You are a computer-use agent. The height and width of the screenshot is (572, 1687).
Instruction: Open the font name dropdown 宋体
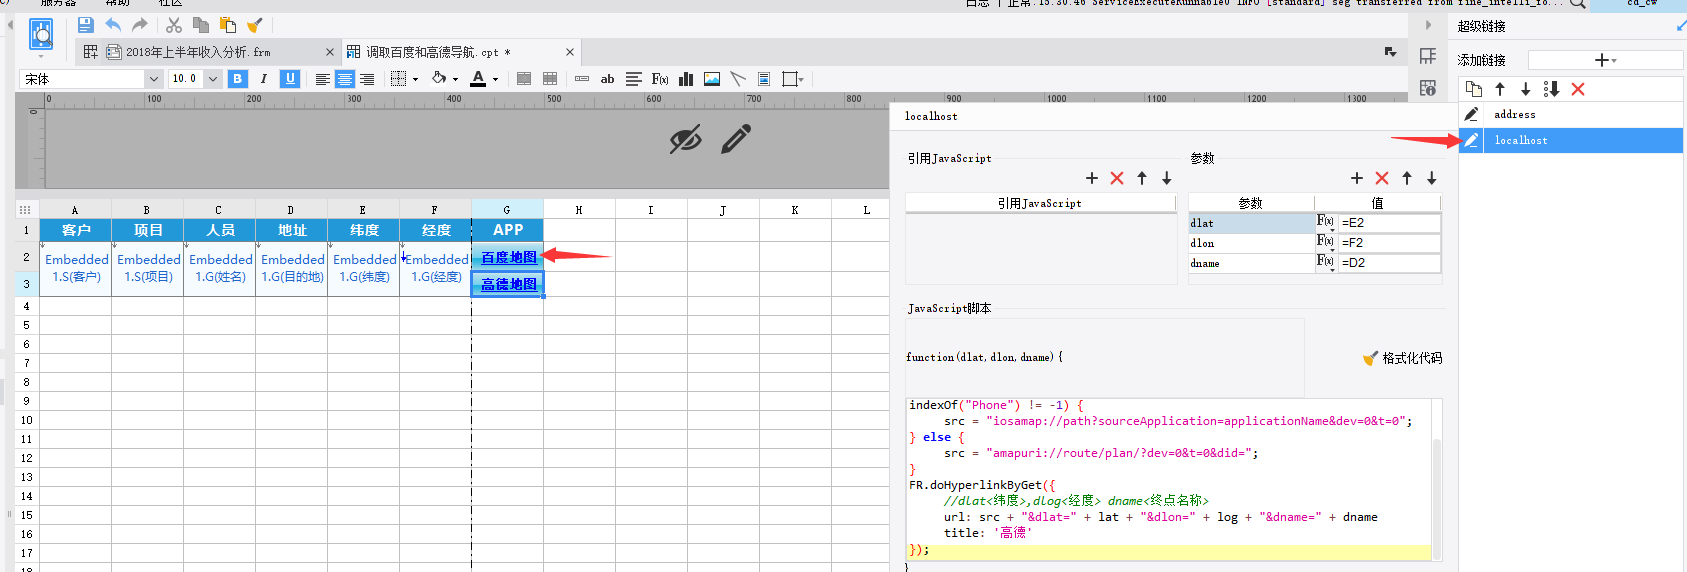pyautogui.click(x=153, y=79)
